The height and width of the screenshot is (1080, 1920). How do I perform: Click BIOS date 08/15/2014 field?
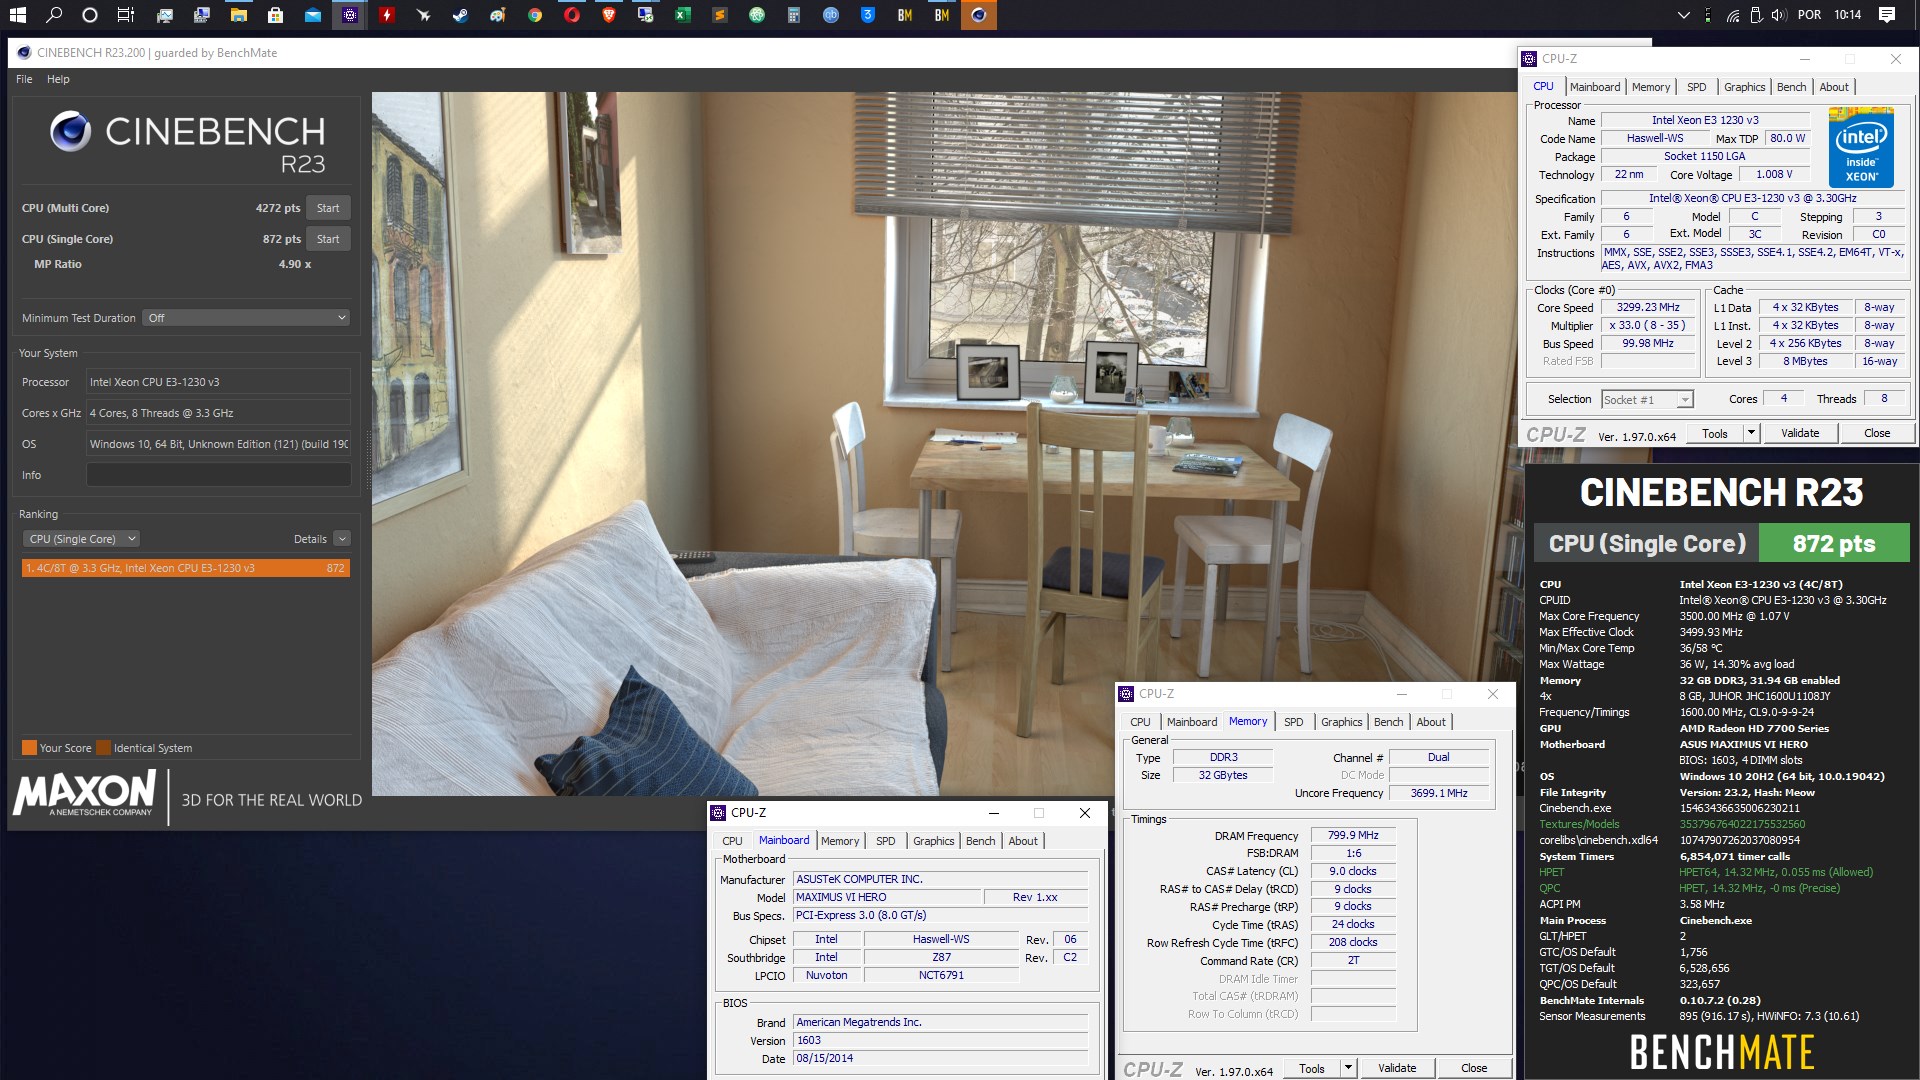tap(940, 1058)
